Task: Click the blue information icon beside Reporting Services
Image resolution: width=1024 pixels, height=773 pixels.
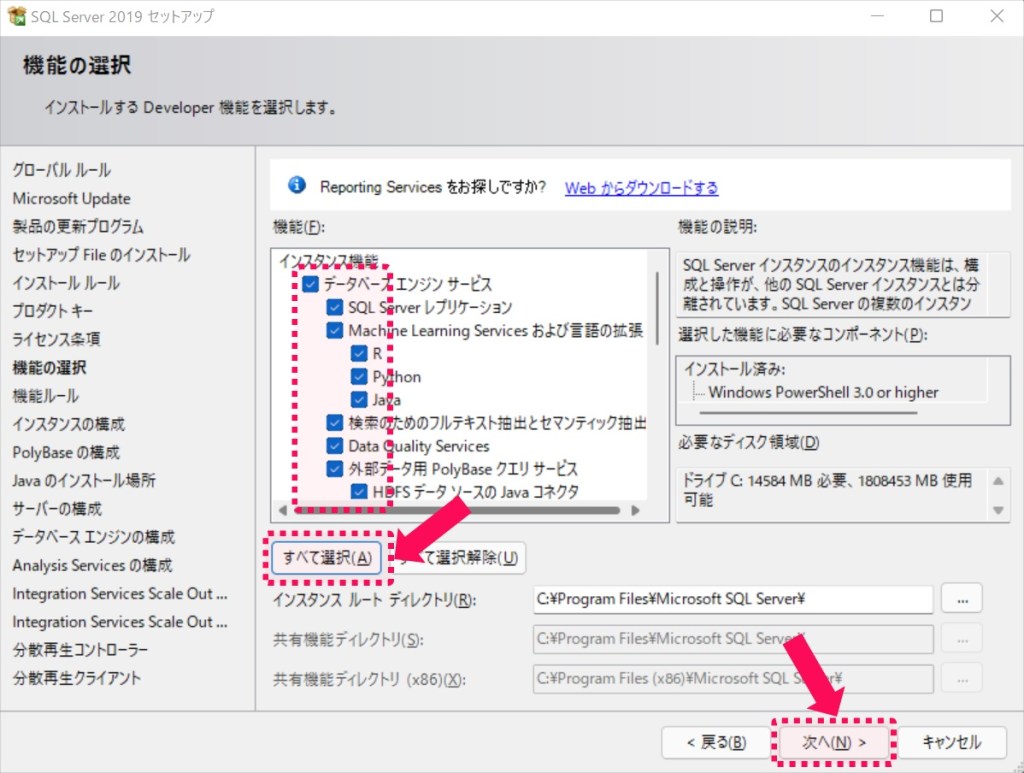Action: 297,185
